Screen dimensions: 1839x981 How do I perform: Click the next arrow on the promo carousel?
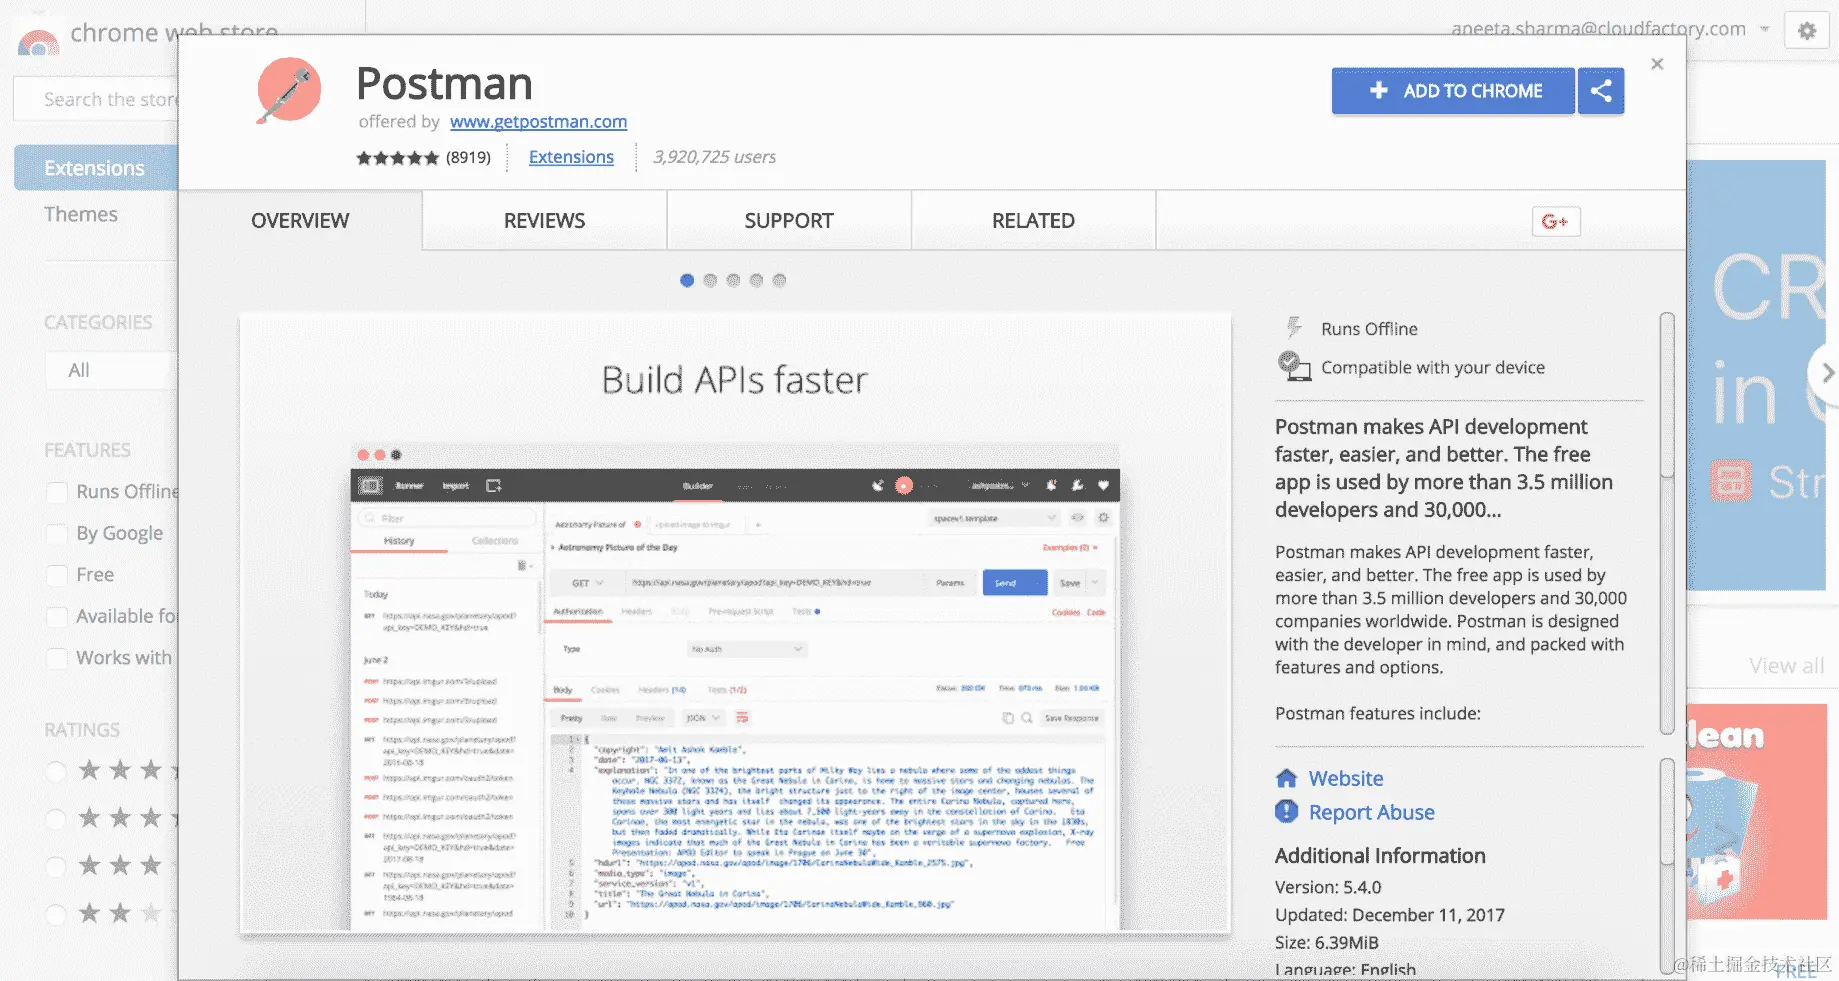coord(1826,372)
